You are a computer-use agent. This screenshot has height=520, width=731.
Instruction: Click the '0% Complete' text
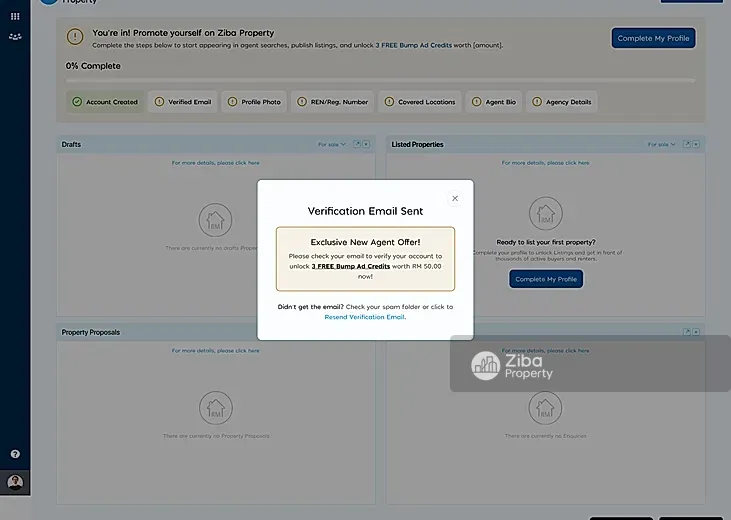tap(93, 66)
